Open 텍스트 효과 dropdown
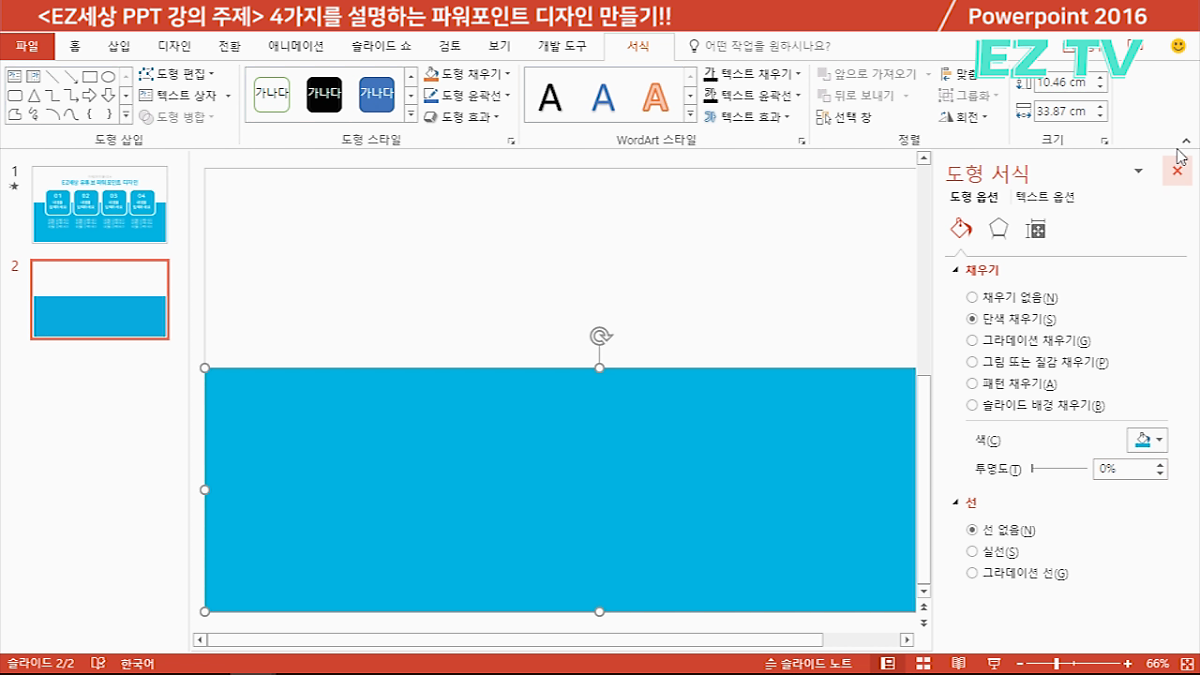 point(746,117)
